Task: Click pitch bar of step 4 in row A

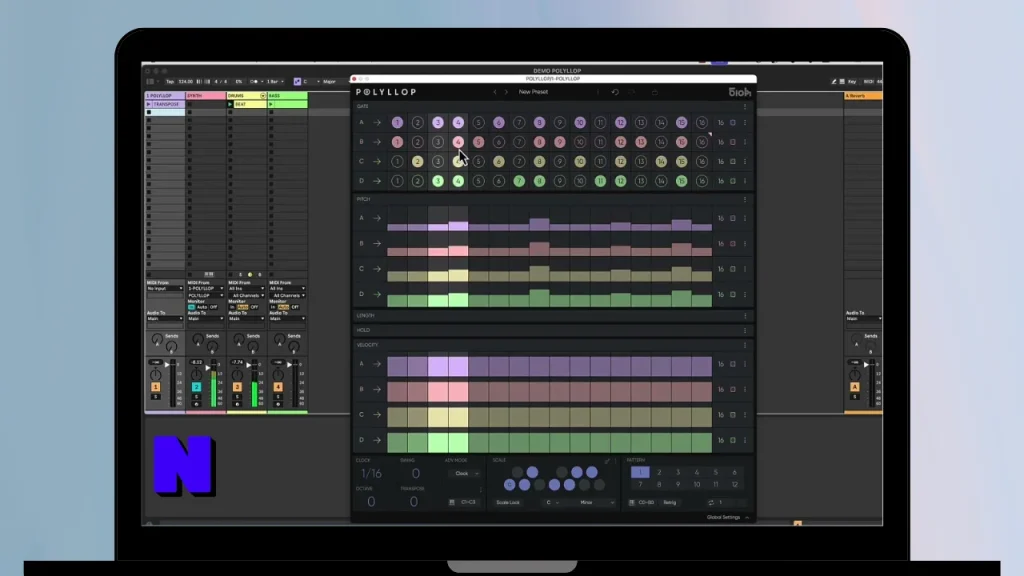Action: pos(458,226)
